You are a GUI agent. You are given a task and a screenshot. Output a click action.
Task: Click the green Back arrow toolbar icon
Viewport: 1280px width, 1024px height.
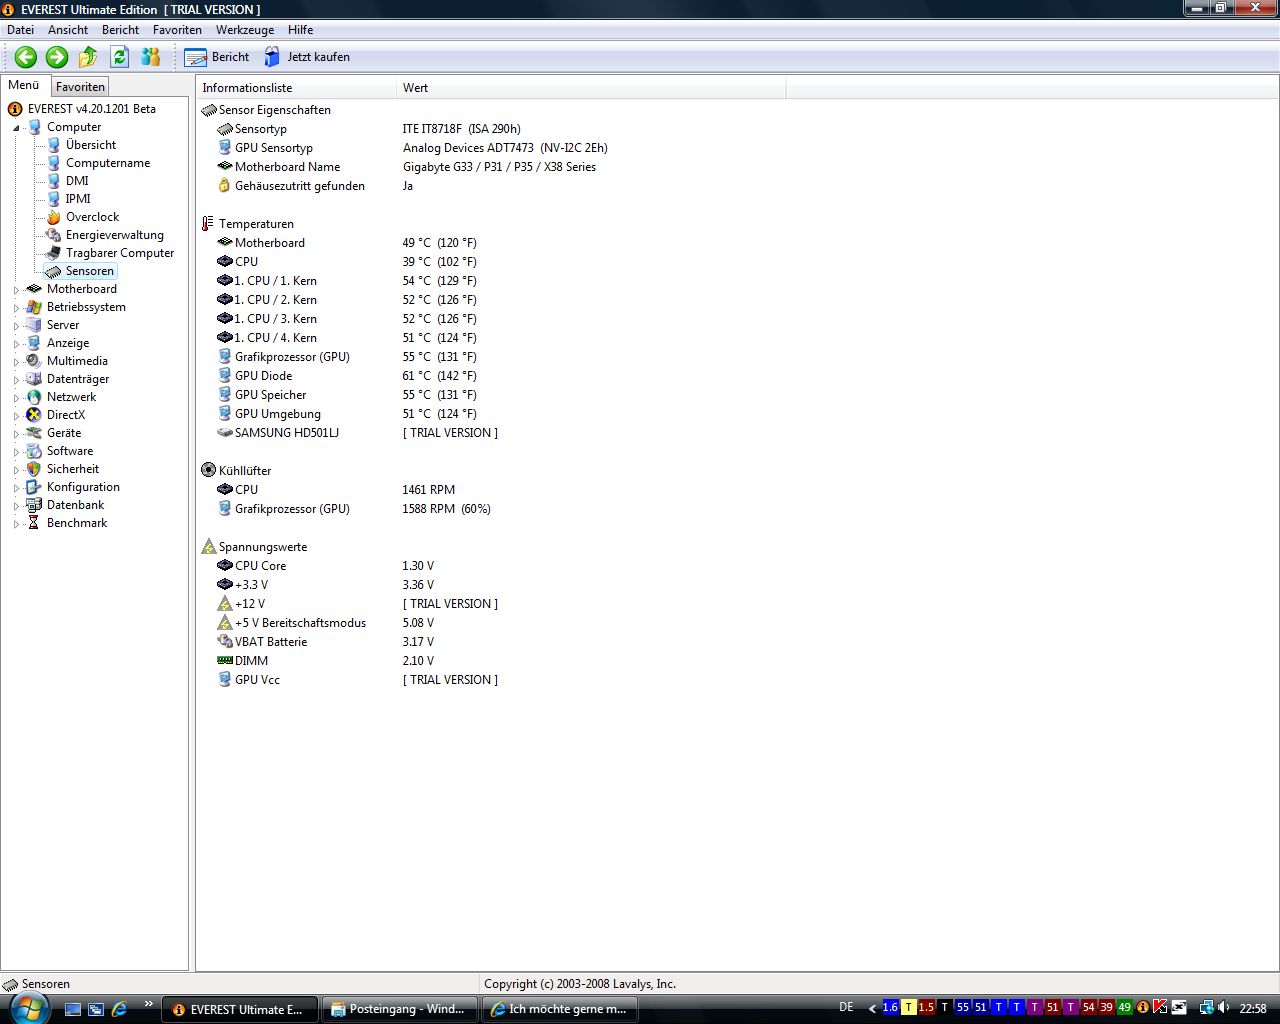(x=26, y=57)
